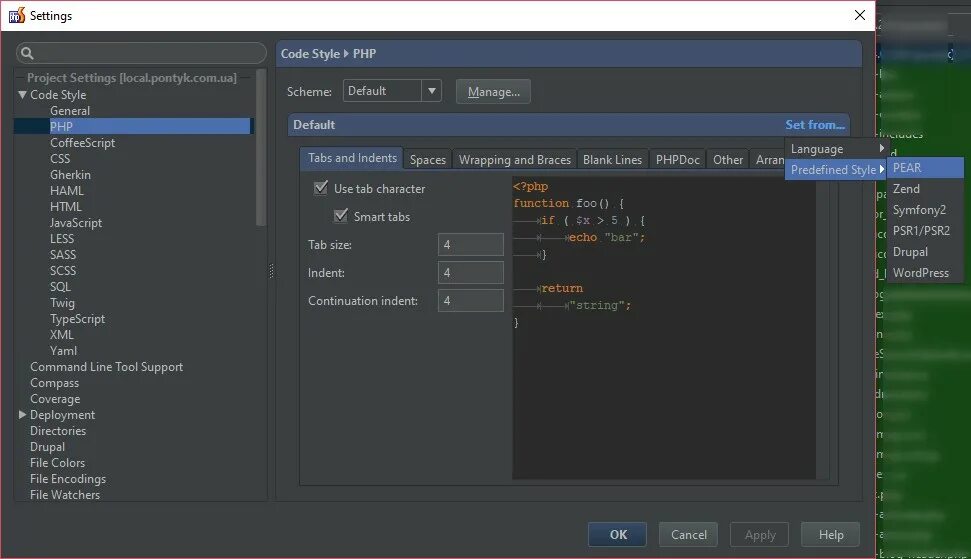971x559 pixels.
Task: Click the Indent input field
Action: tap(471, 272)
